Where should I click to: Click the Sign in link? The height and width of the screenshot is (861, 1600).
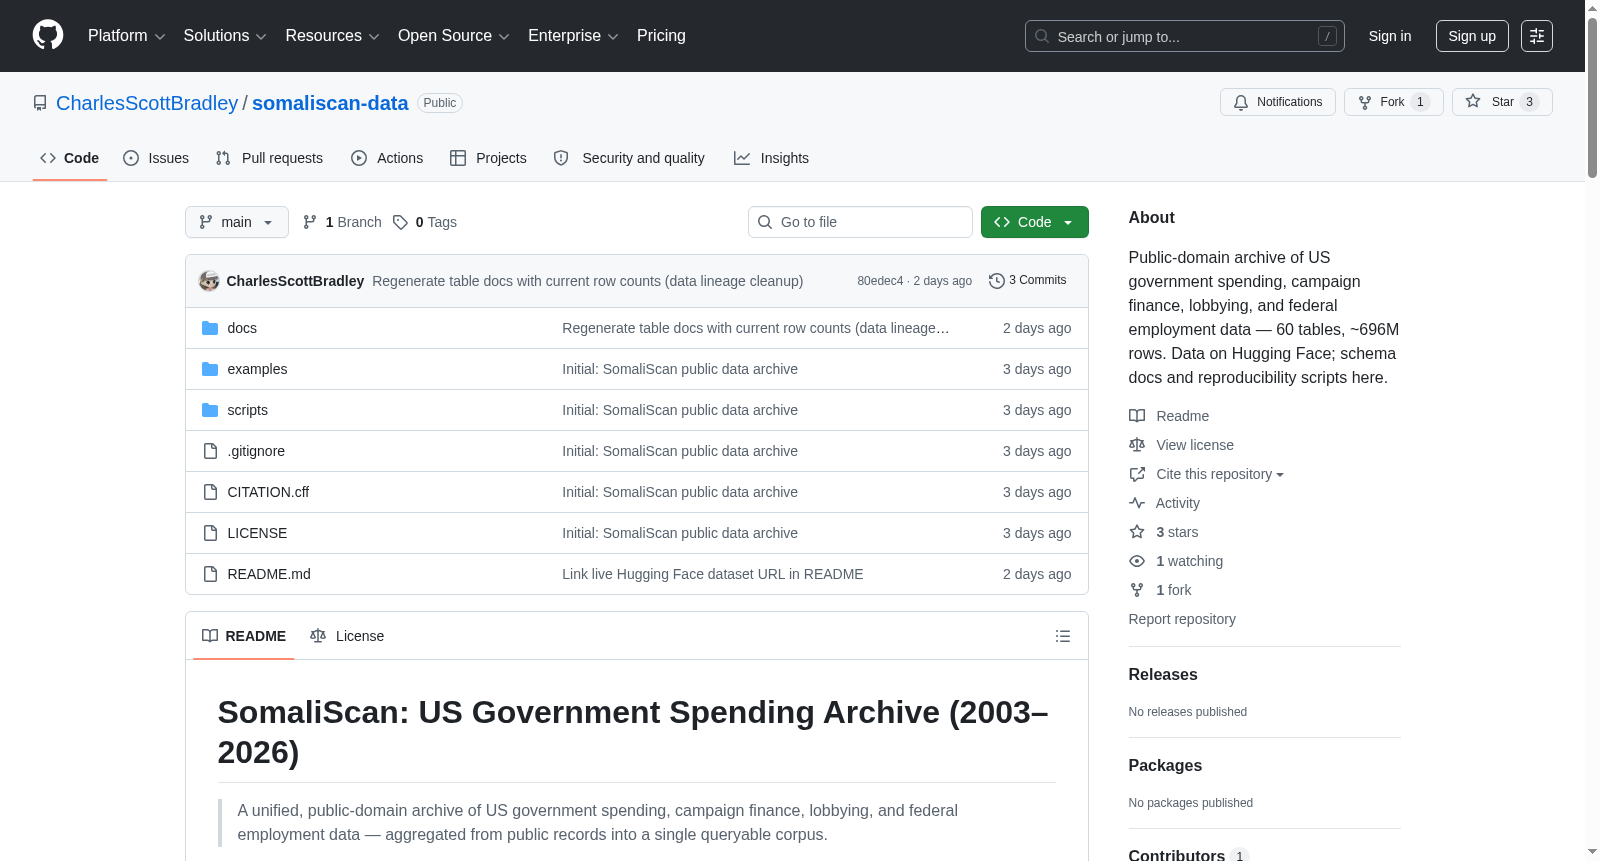[x=1390, y=36]
